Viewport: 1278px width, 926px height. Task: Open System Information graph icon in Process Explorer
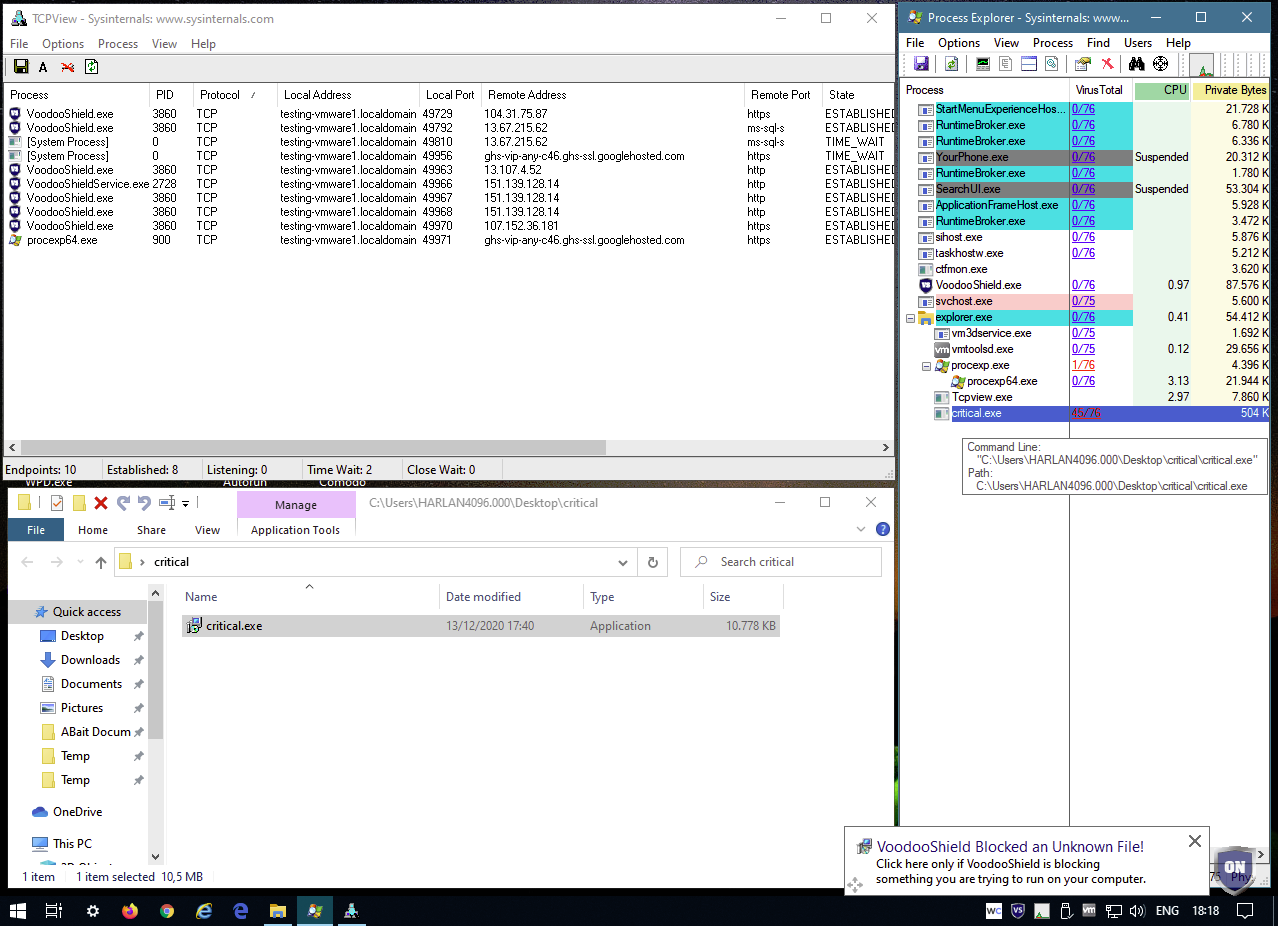[x=984, y=64]
